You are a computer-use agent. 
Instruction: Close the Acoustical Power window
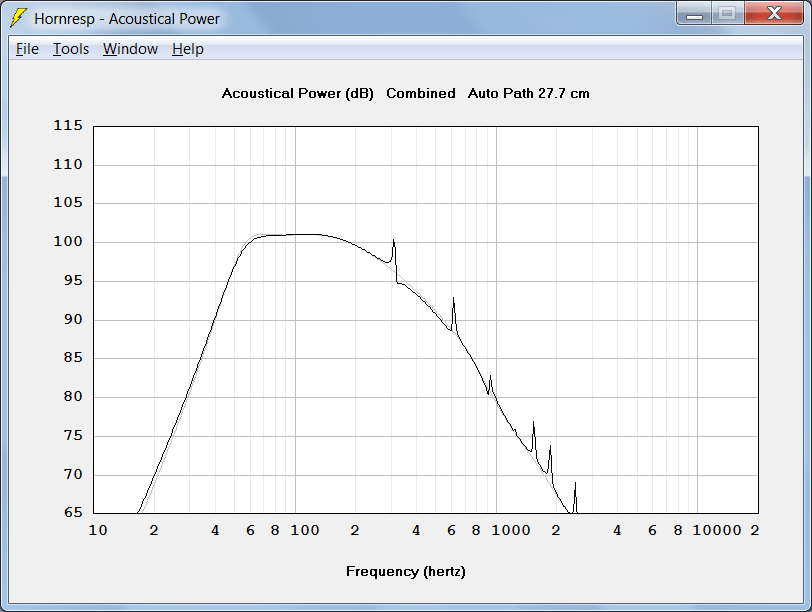click(x=774, y=13)
